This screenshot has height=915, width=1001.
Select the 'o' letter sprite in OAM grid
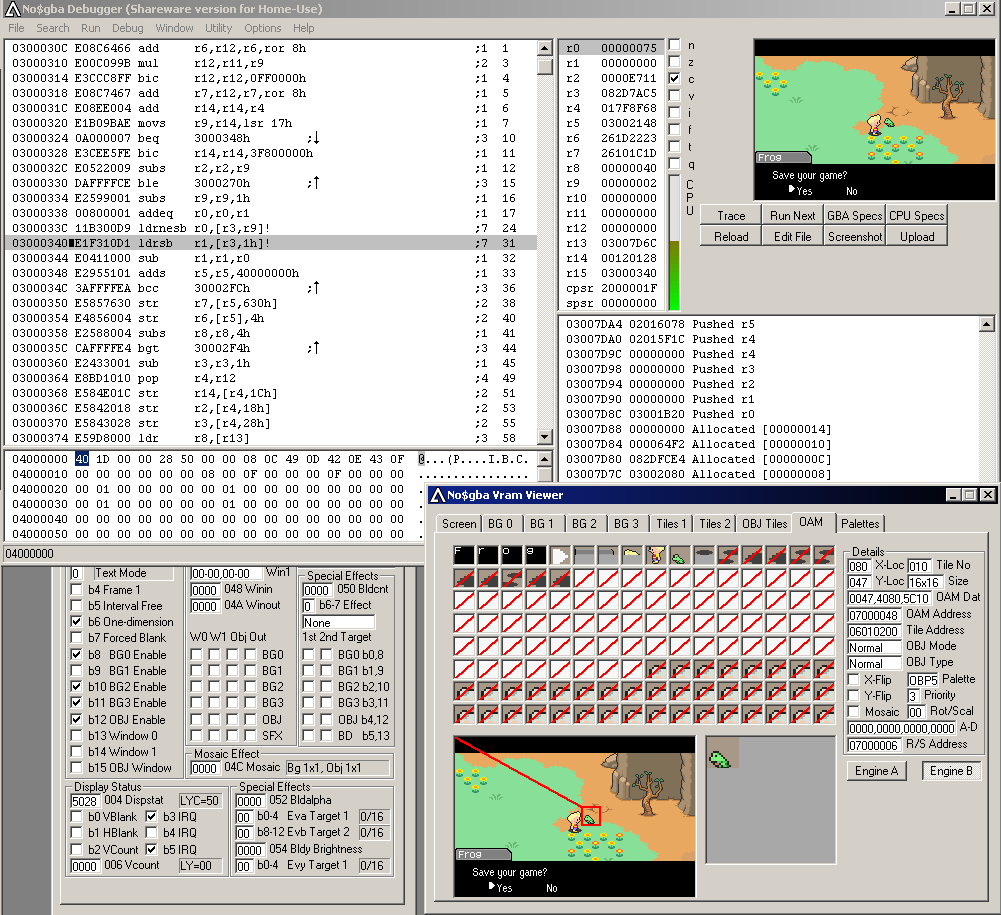pos(512,555)
